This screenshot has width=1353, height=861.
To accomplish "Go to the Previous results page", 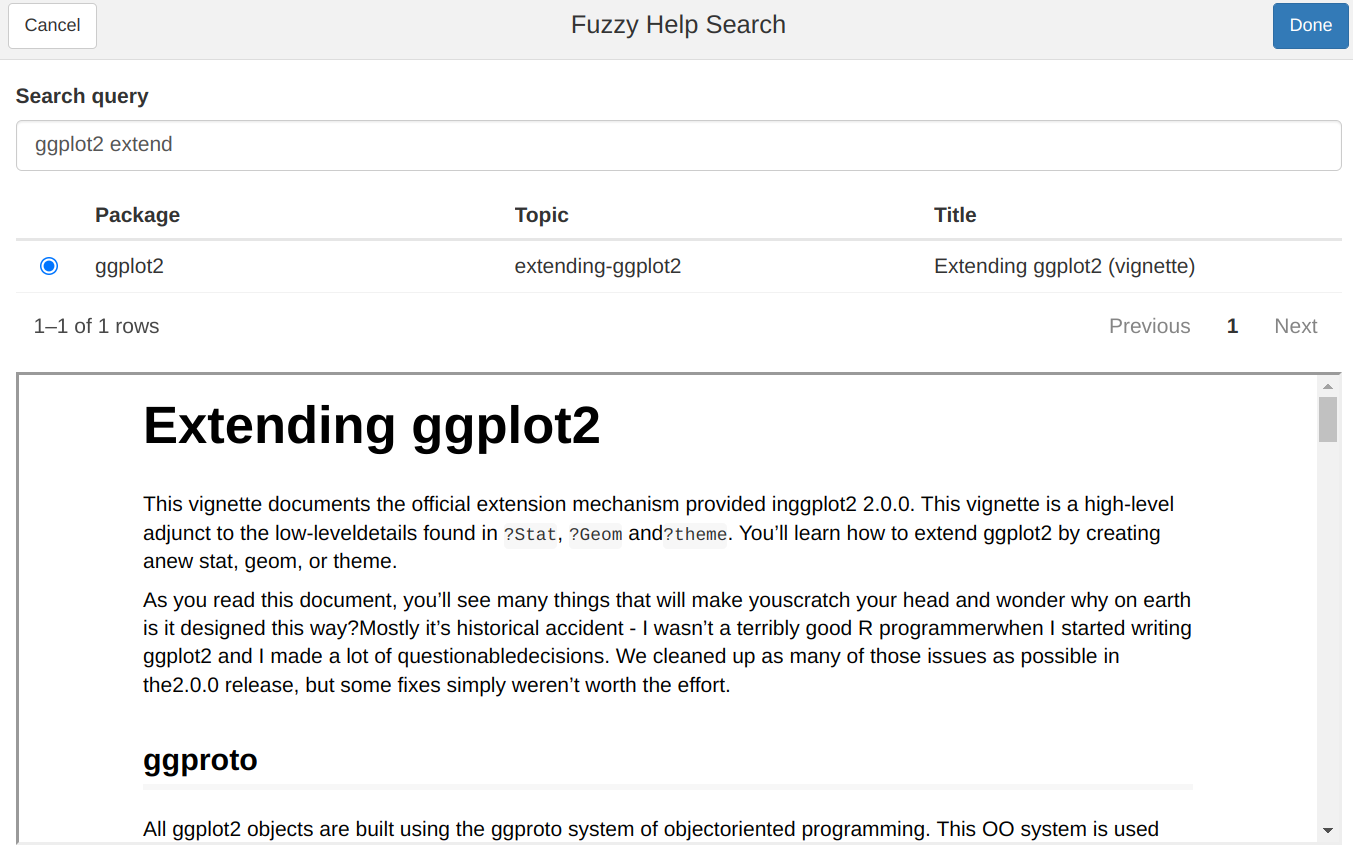I will [1149, 326].
